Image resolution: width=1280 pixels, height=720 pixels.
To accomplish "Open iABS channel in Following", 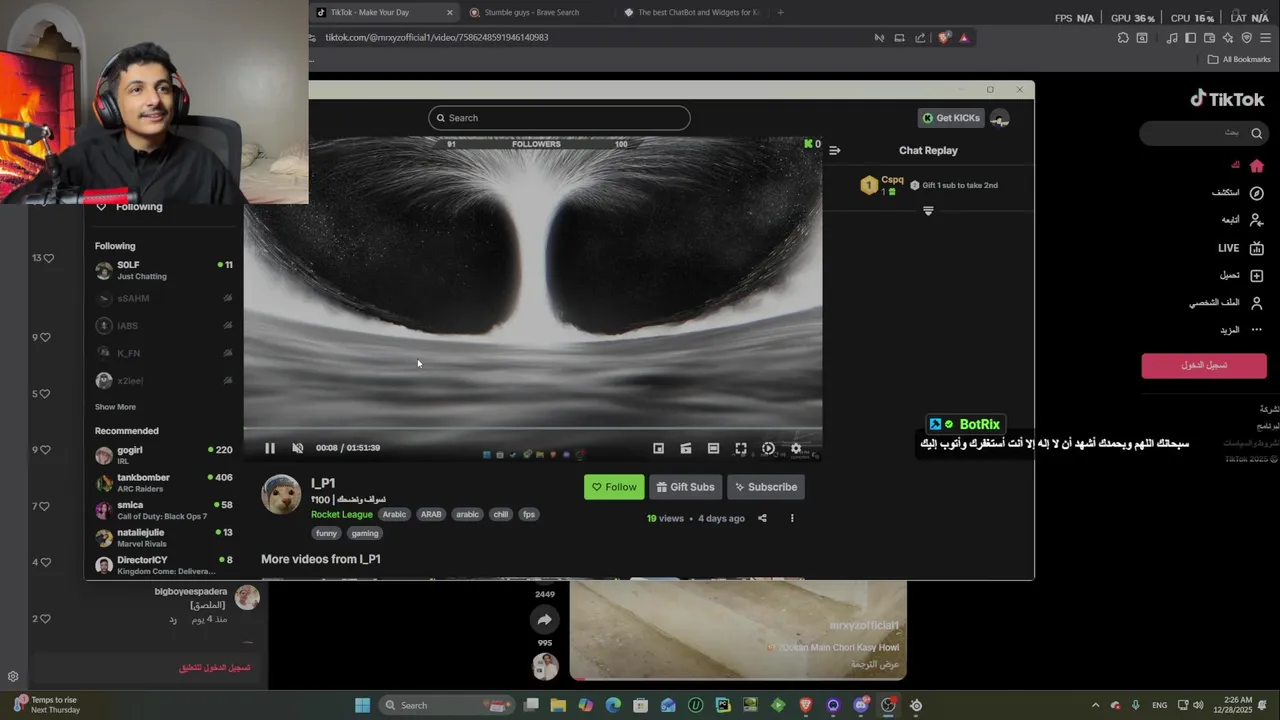I will (x=164, y=326).
